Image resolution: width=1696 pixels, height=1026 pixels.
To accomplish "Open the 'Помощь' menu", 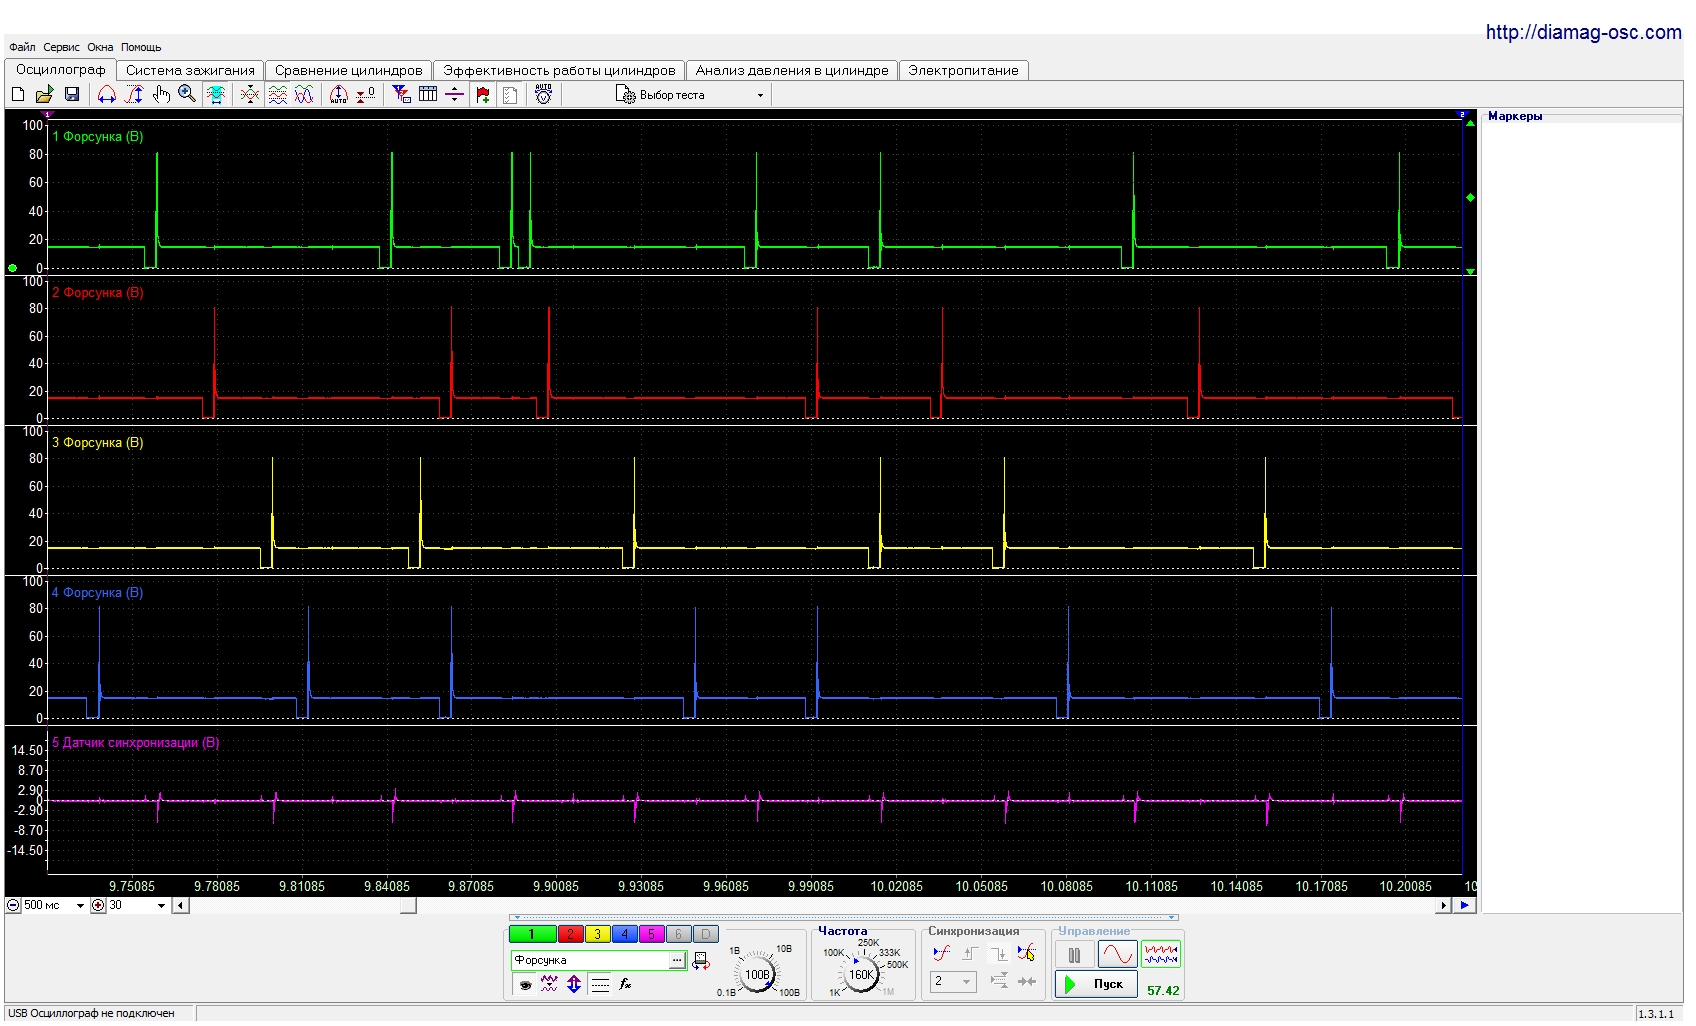I will (x=141, y=47).
